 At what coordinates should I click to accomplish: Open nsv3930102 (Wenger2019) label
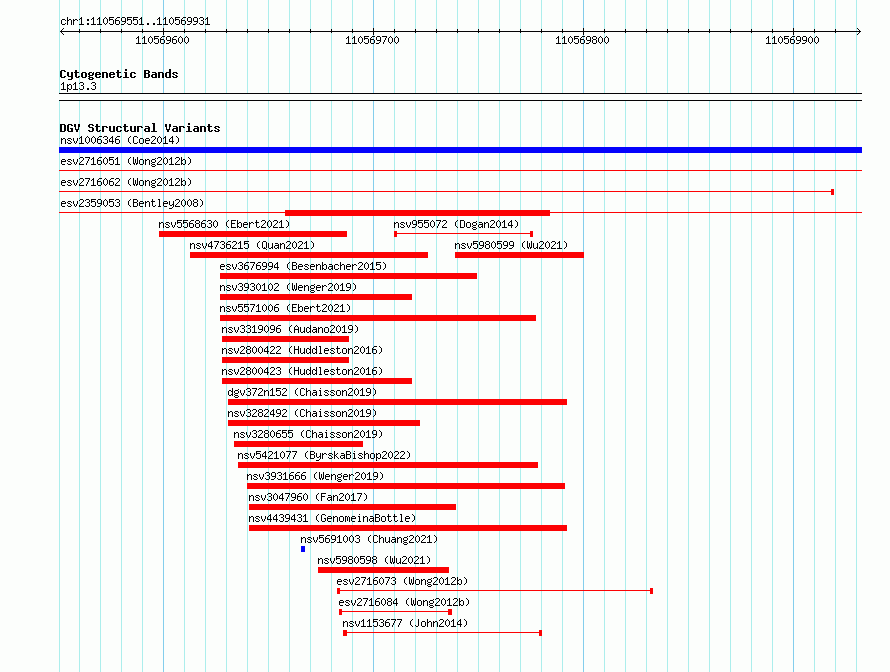(x=288, y=287)
